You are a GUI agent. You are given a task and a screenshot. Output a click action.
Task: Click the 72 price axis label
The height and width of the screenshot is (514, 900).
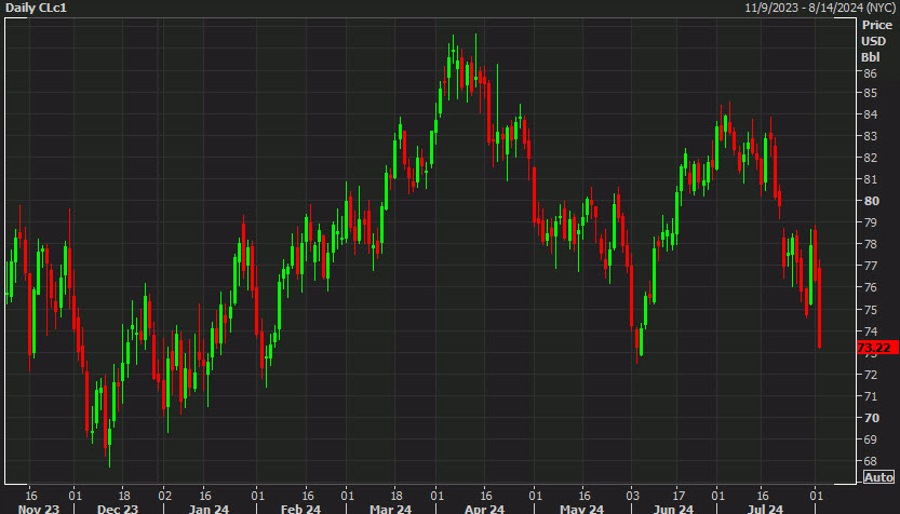[x=870, y=375]
